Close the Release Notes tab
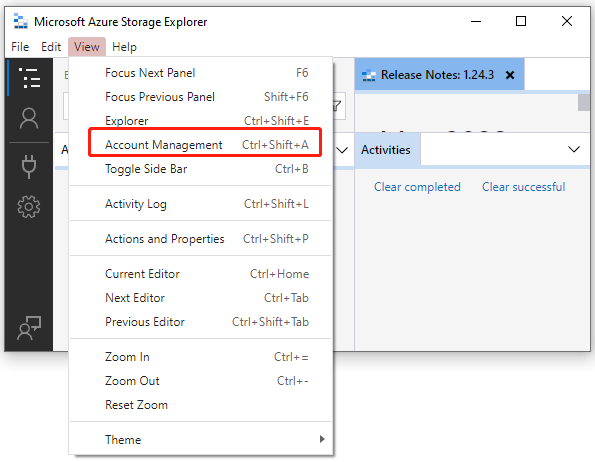Image resolution: width=595 pixels, height=462 pixels. pyautogui.click(x=510, y=75)
